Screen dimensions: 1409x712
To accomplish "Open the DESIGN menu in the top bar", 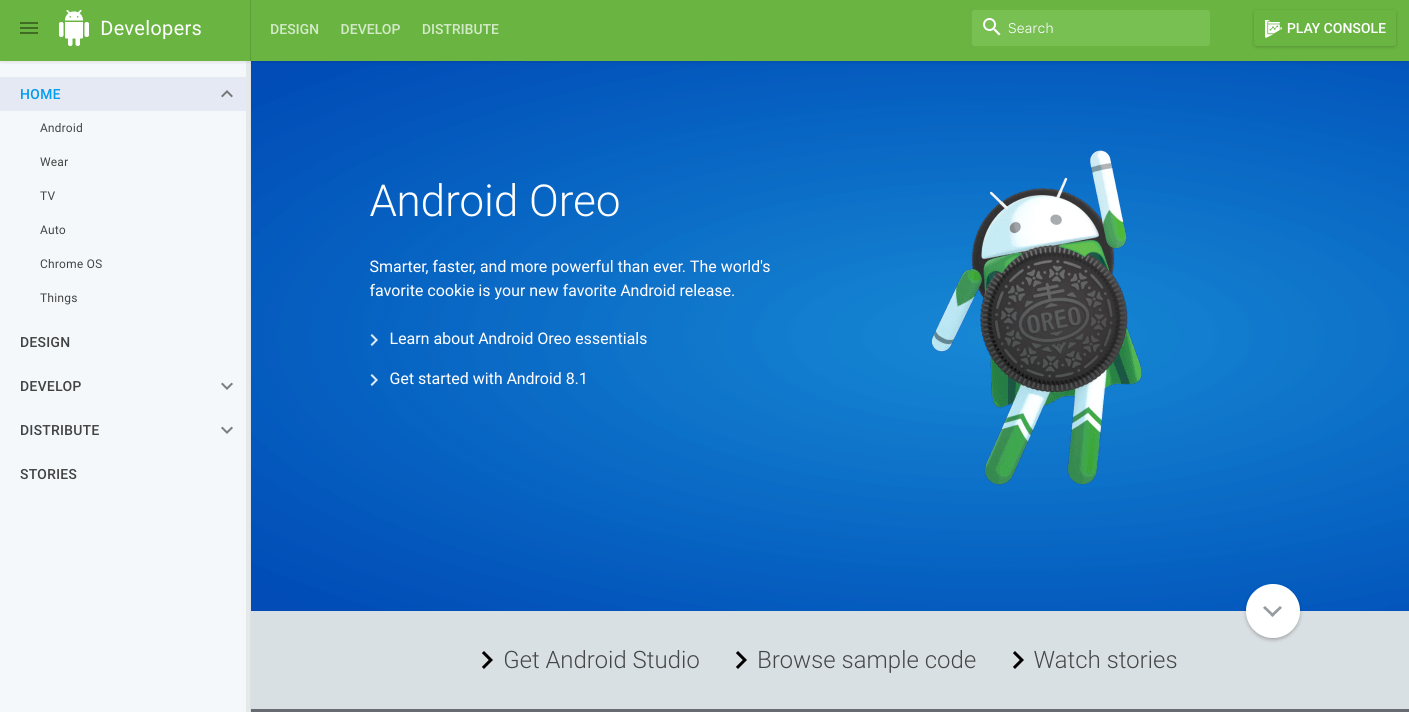I will (294, 29).
